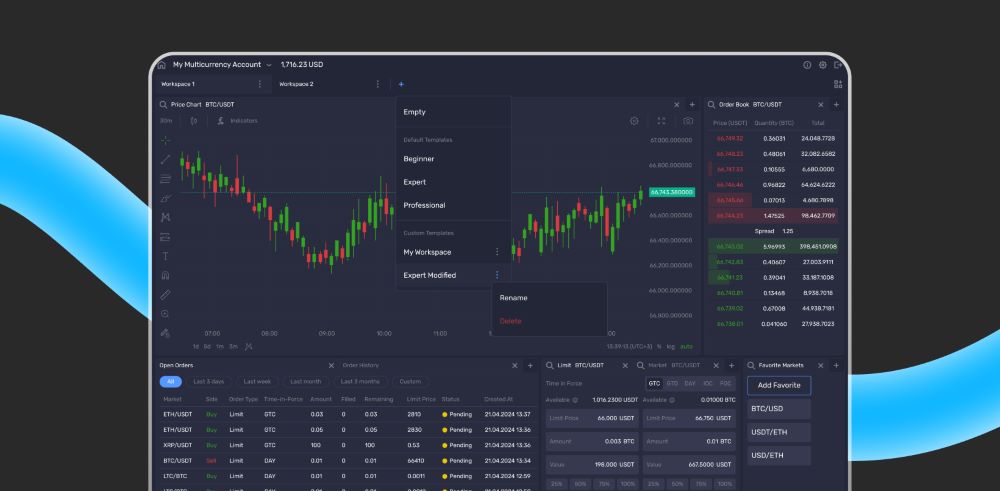Switch to Order History tab
This screenshot has width=1000, height=491.
[360, 365]
